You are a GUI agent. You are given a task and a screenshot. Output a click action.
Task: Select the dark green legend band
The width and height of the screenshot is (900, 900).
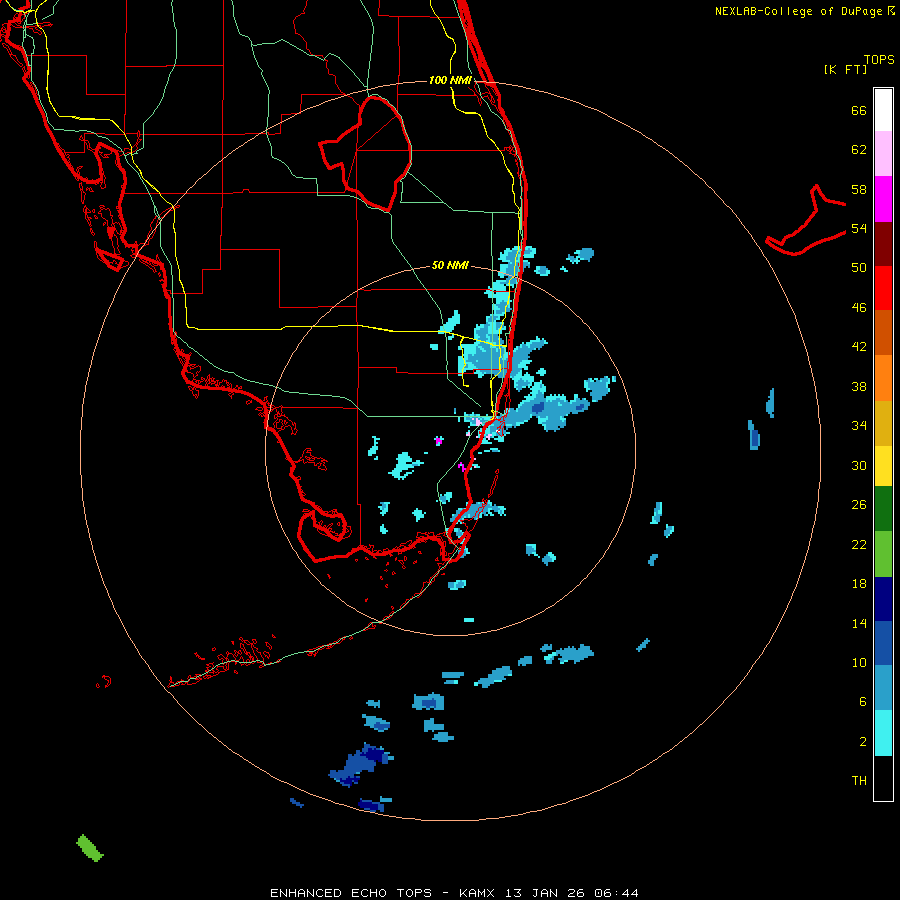point(883,509)
